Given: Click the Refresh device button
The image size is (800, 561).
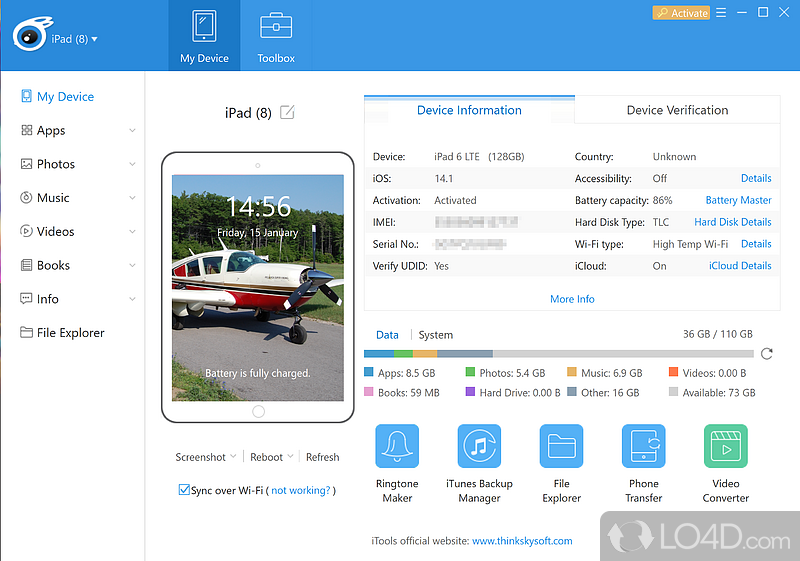Looking at the screenshot, I should coord(322,457).
